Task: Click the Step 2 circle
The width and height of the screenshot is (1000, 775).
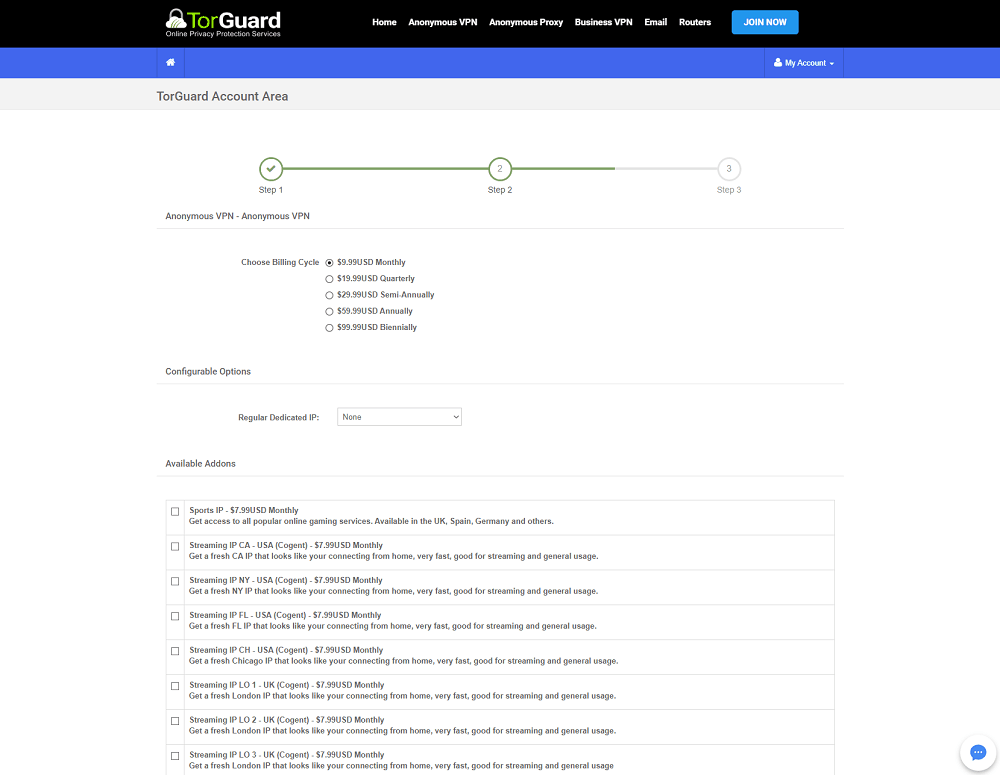Action: coord(500,169)
